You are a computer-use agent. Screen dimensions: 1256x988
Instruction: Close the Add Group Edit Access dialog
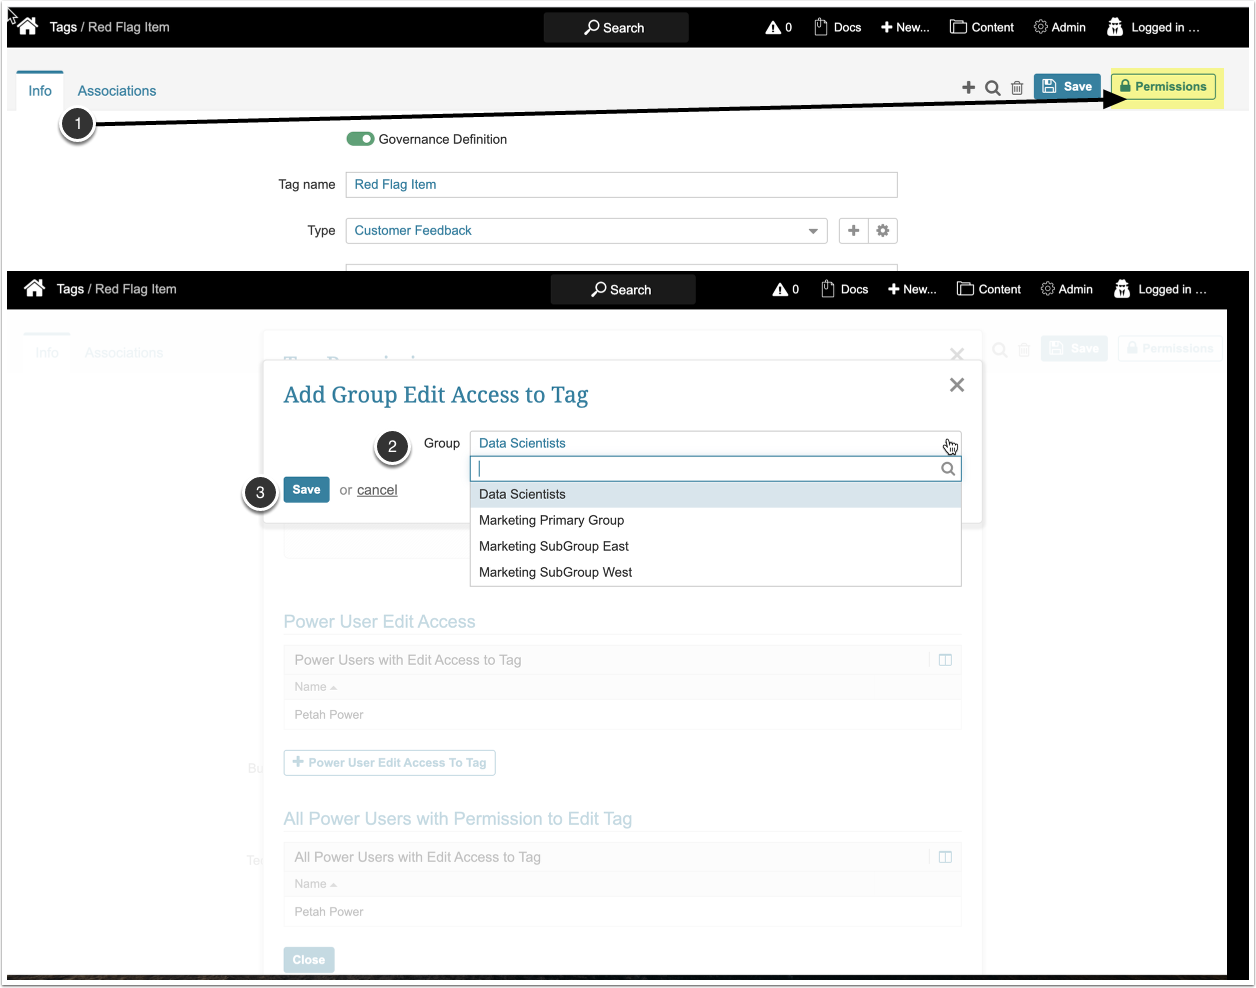[957, 385]
